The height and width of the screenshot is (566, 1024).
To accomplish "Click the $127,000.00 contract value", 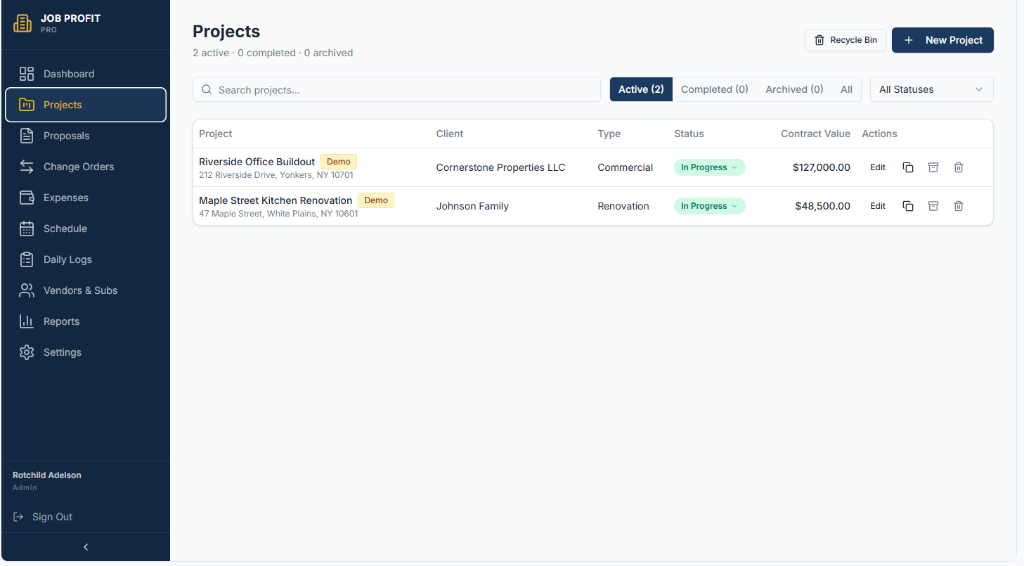I will pyautogui.click(x=821, y=167).
